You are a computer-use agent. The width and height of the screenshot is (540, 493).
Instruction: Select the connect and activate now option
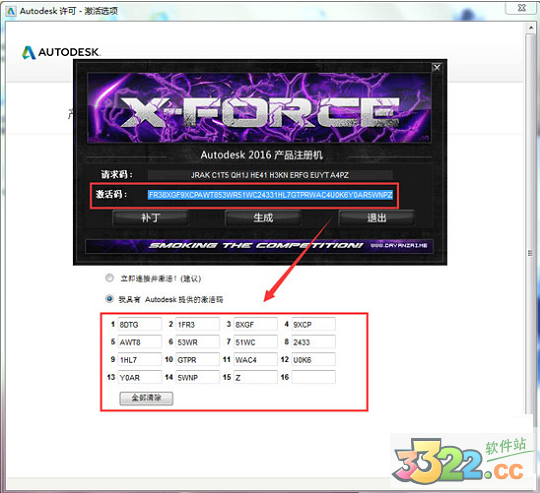coord(110,278)
